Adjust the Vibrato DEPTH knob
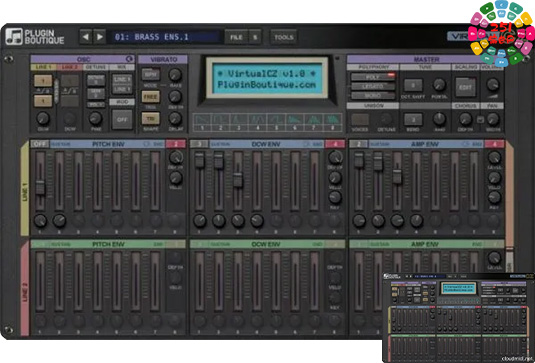This screenshot has height=363, width=535. [175, 97]
